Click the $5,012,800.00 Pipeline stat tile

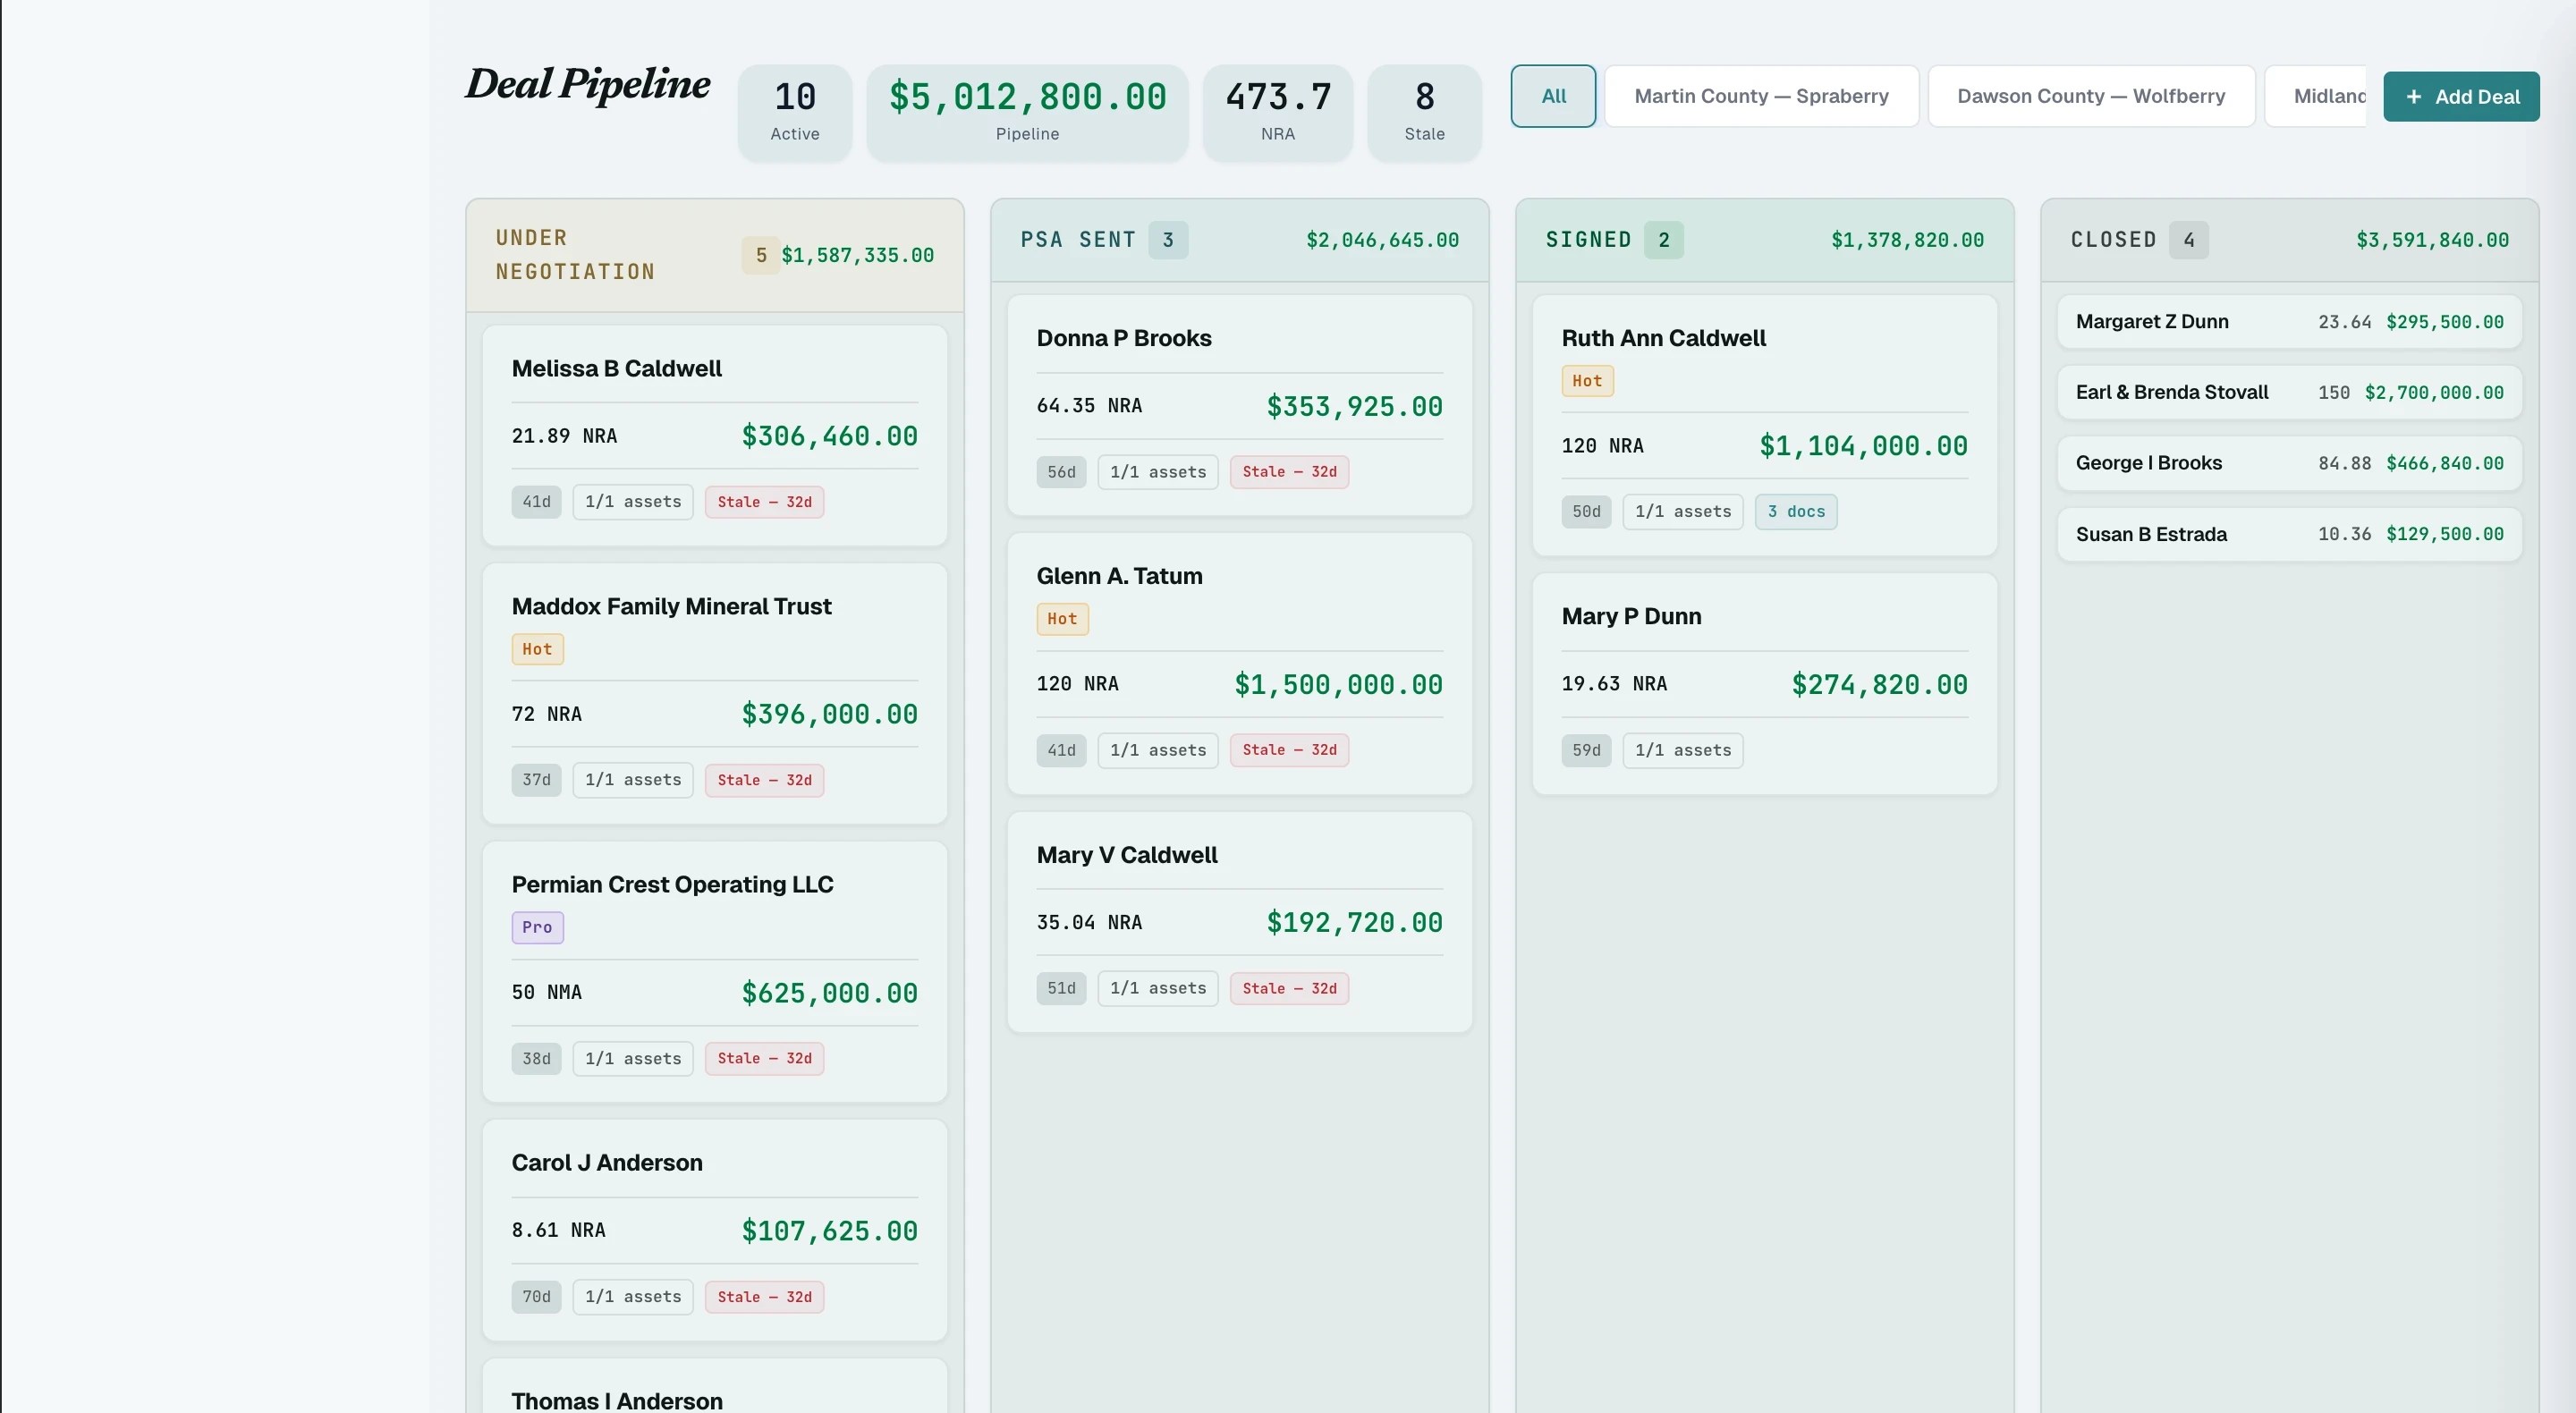[1027, 112]
